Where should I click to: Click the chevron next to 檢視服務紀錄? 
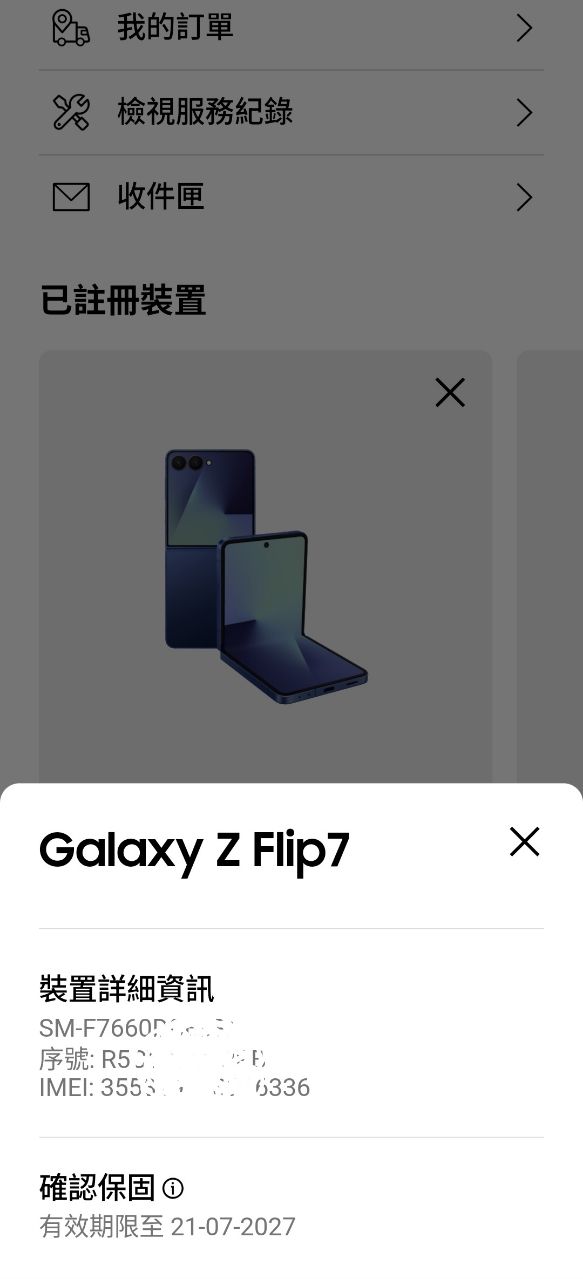524,113
